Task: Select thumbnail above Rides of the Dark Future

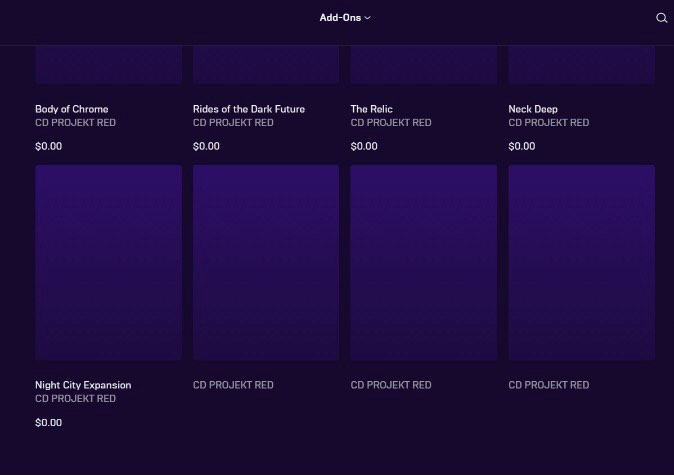Action: pos(266,64)
